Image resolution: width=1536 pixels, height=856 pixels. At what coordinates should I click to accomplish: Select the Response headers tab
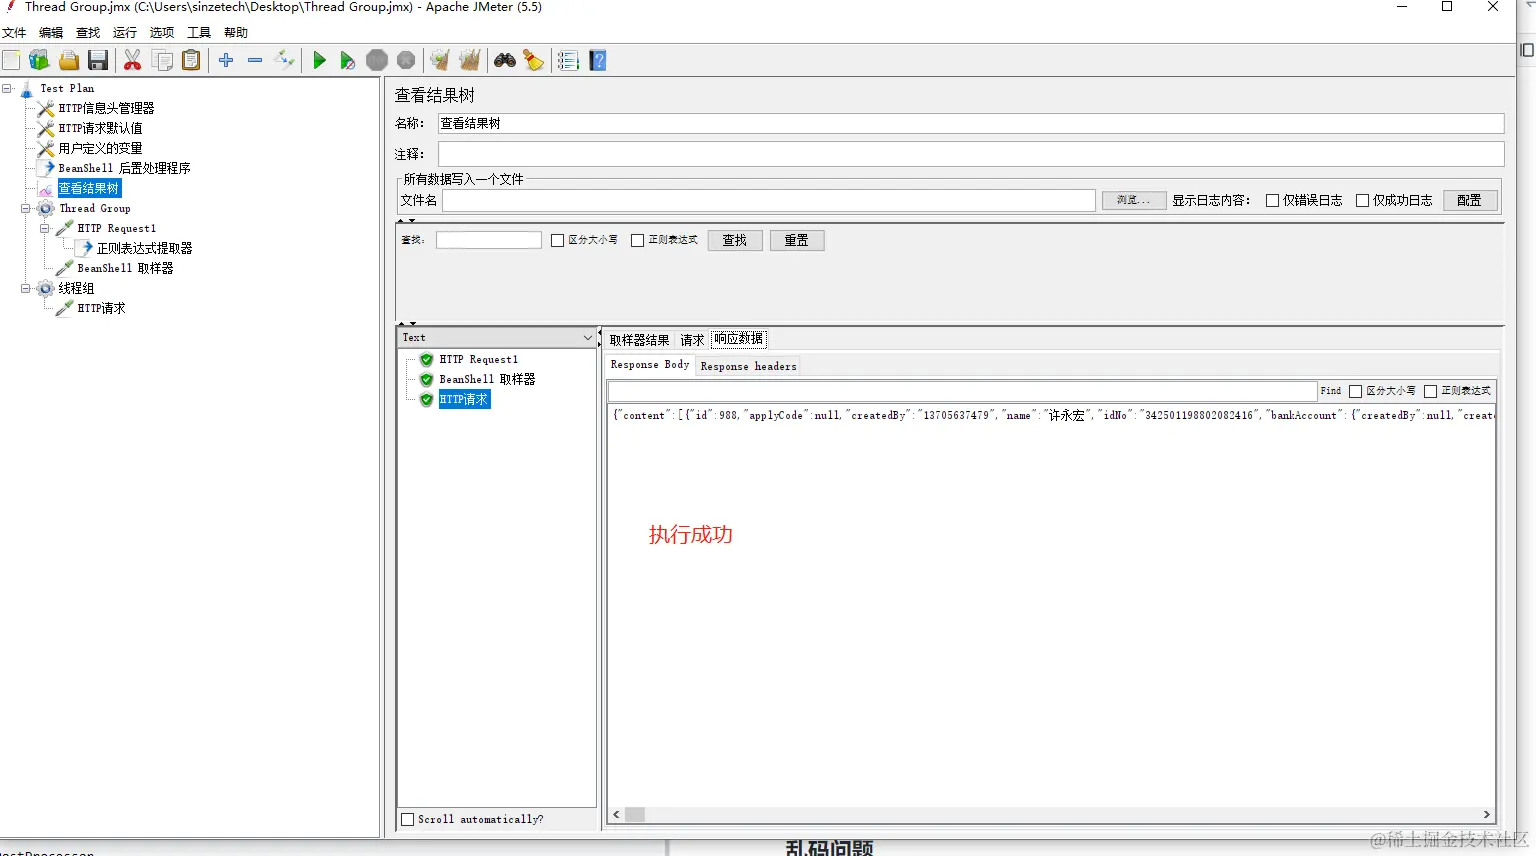coord(749,366)
